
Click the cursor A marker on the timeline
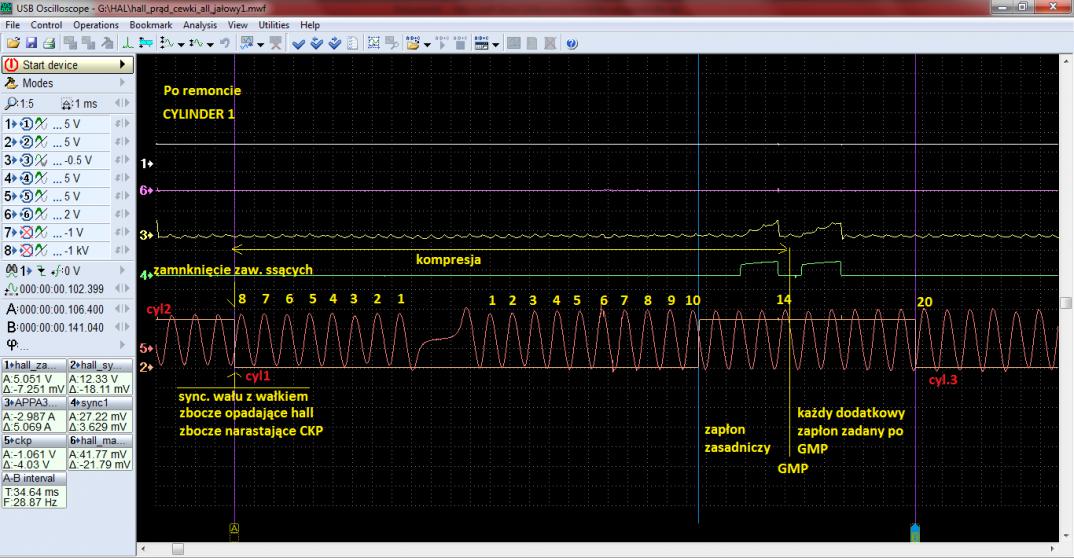click(x=234, y=527)
